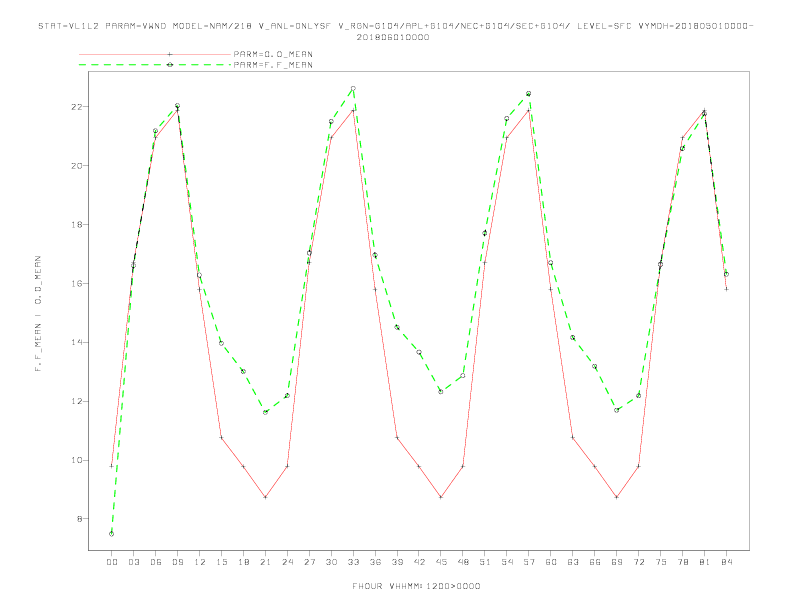Image resolution: width=792 pixels, height=612 pixels.
Task: Click x-axis tick label 57
Action: pyautogui.click(x=529, y=562)
